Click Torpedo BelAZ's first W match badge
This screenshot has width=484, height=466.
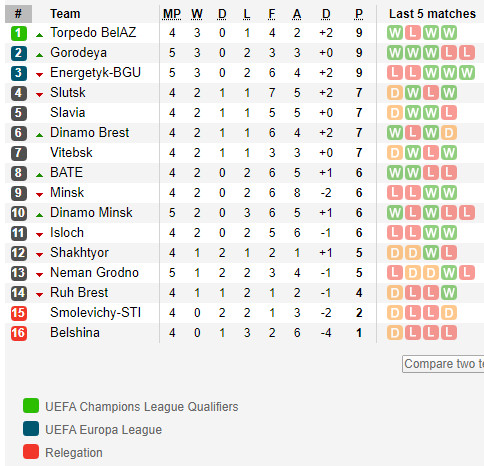tap(395, 33)
